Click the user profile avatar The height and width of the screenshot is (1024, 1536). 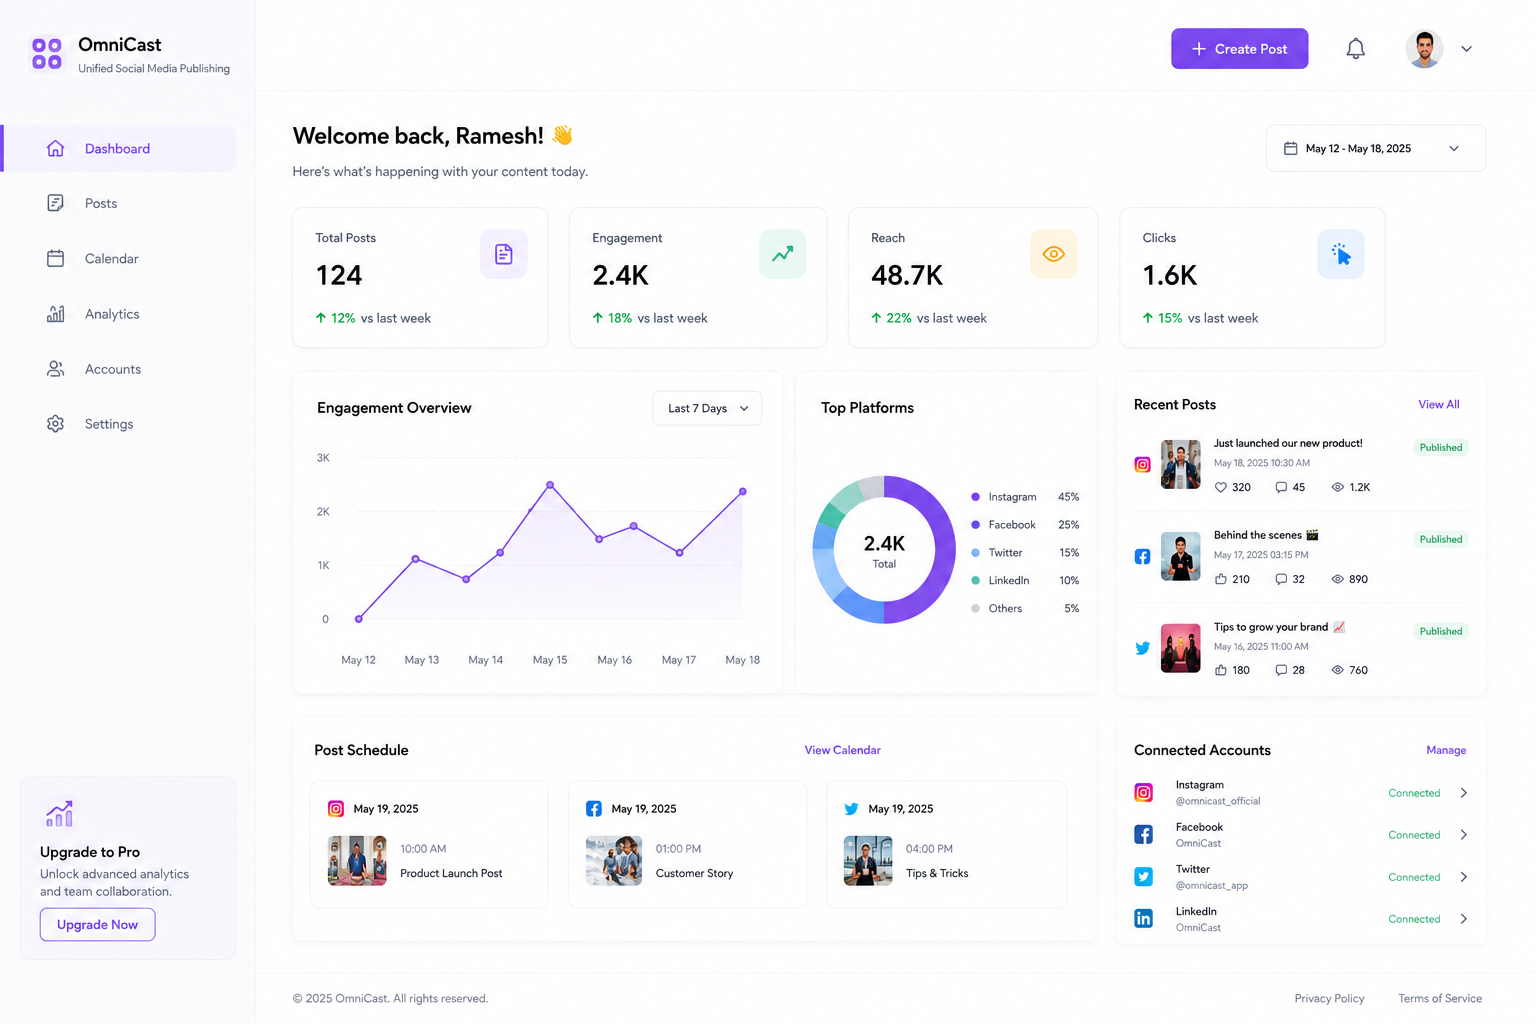[x=1424, y=49]
